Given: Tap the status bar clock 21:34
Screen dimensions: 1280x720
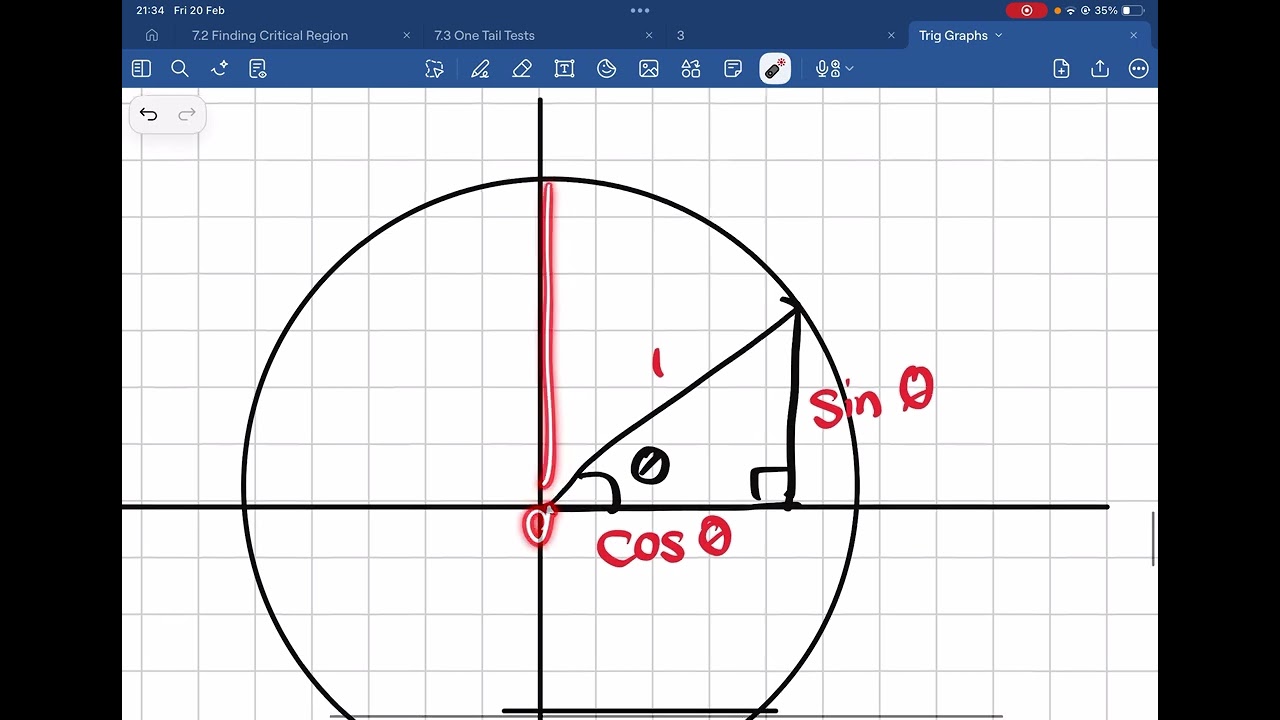Looking at the screenshot, I should (x=150, y=10).
